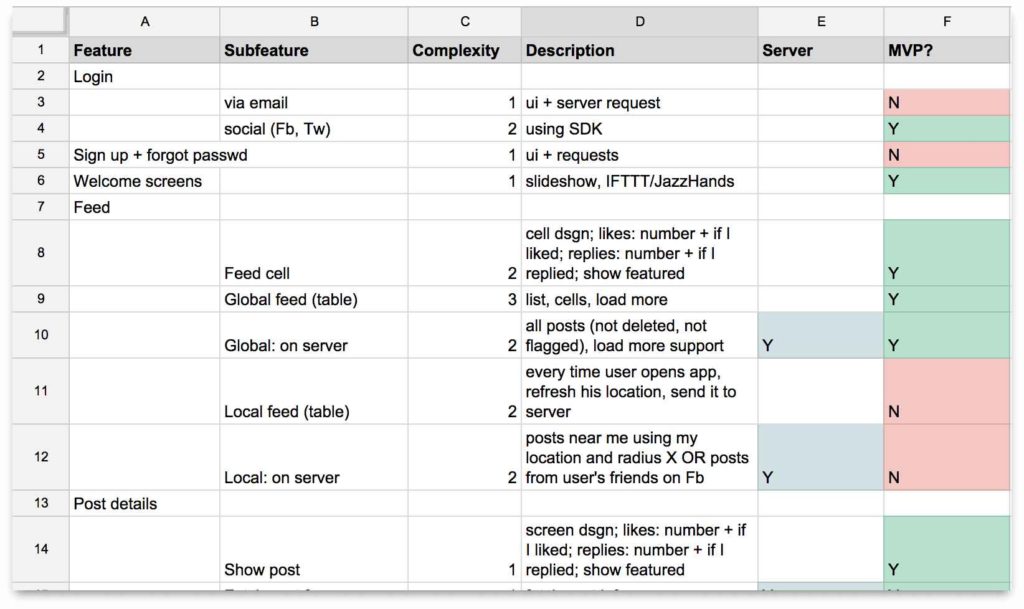Select column E header
This screenshot has width=1024, height=609.
coord(821,21)
